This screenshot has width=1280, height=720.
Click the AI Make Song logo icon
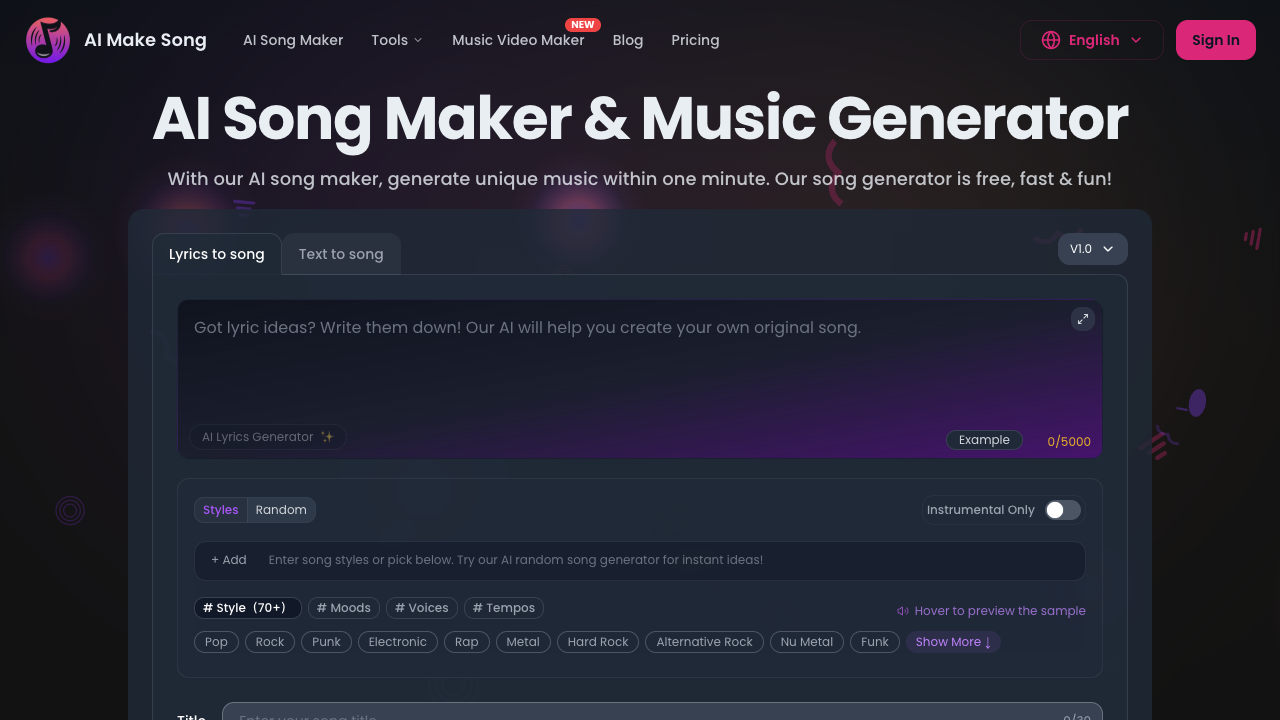47,40
